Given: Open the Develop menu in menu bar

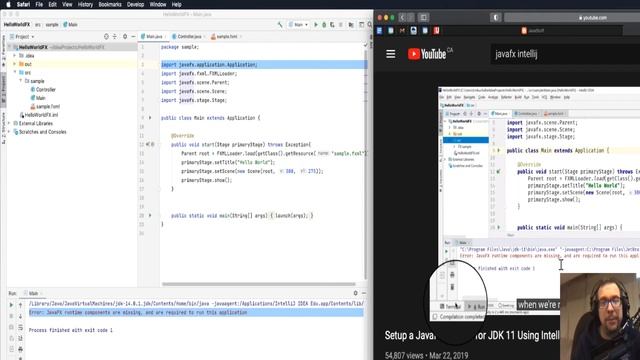Looking at the screenshot, I should click(x=136, y=4).
